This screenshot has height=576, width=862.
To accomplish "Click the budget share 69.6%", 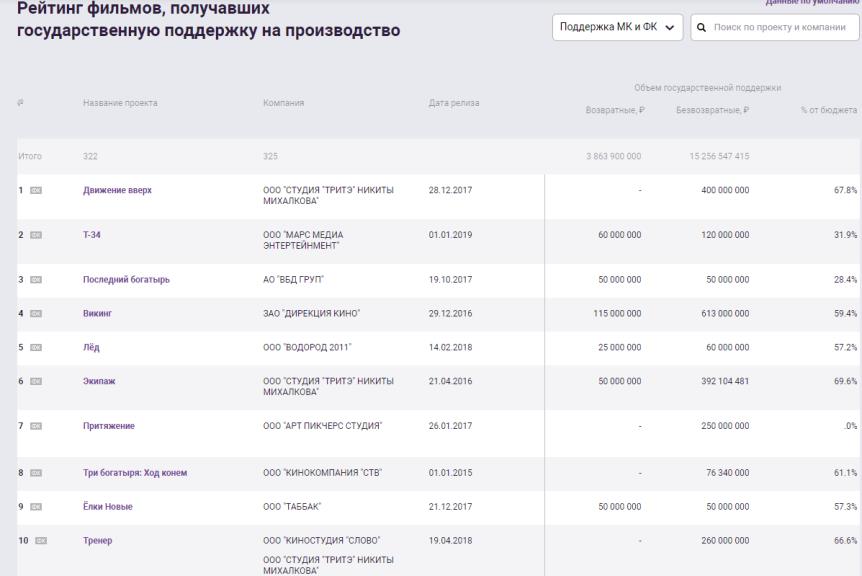I will (846, 381).
